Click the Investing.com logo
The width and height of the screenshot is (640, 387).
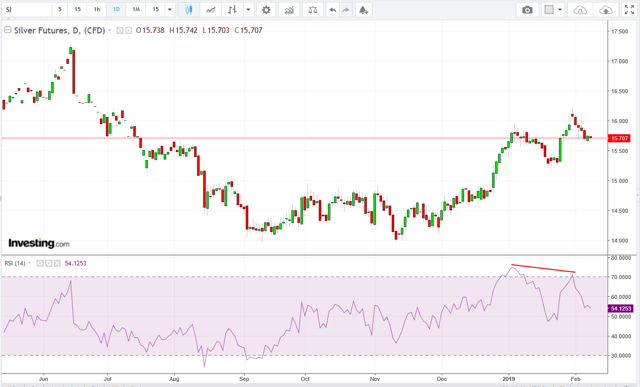click(x=39, y=243)
